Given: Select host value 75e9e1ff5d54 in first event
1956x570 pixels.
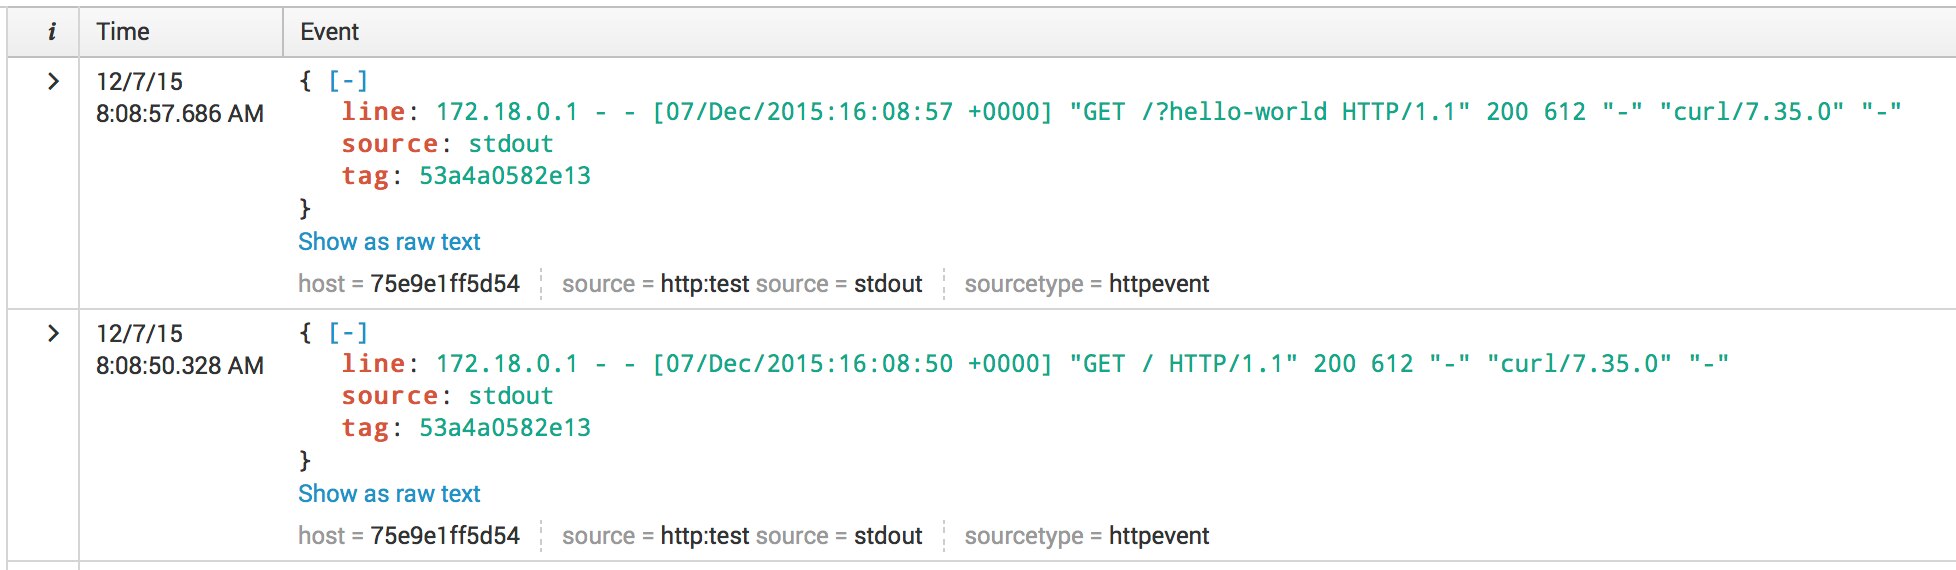Looking at the screenshot, I should [445, 284].
